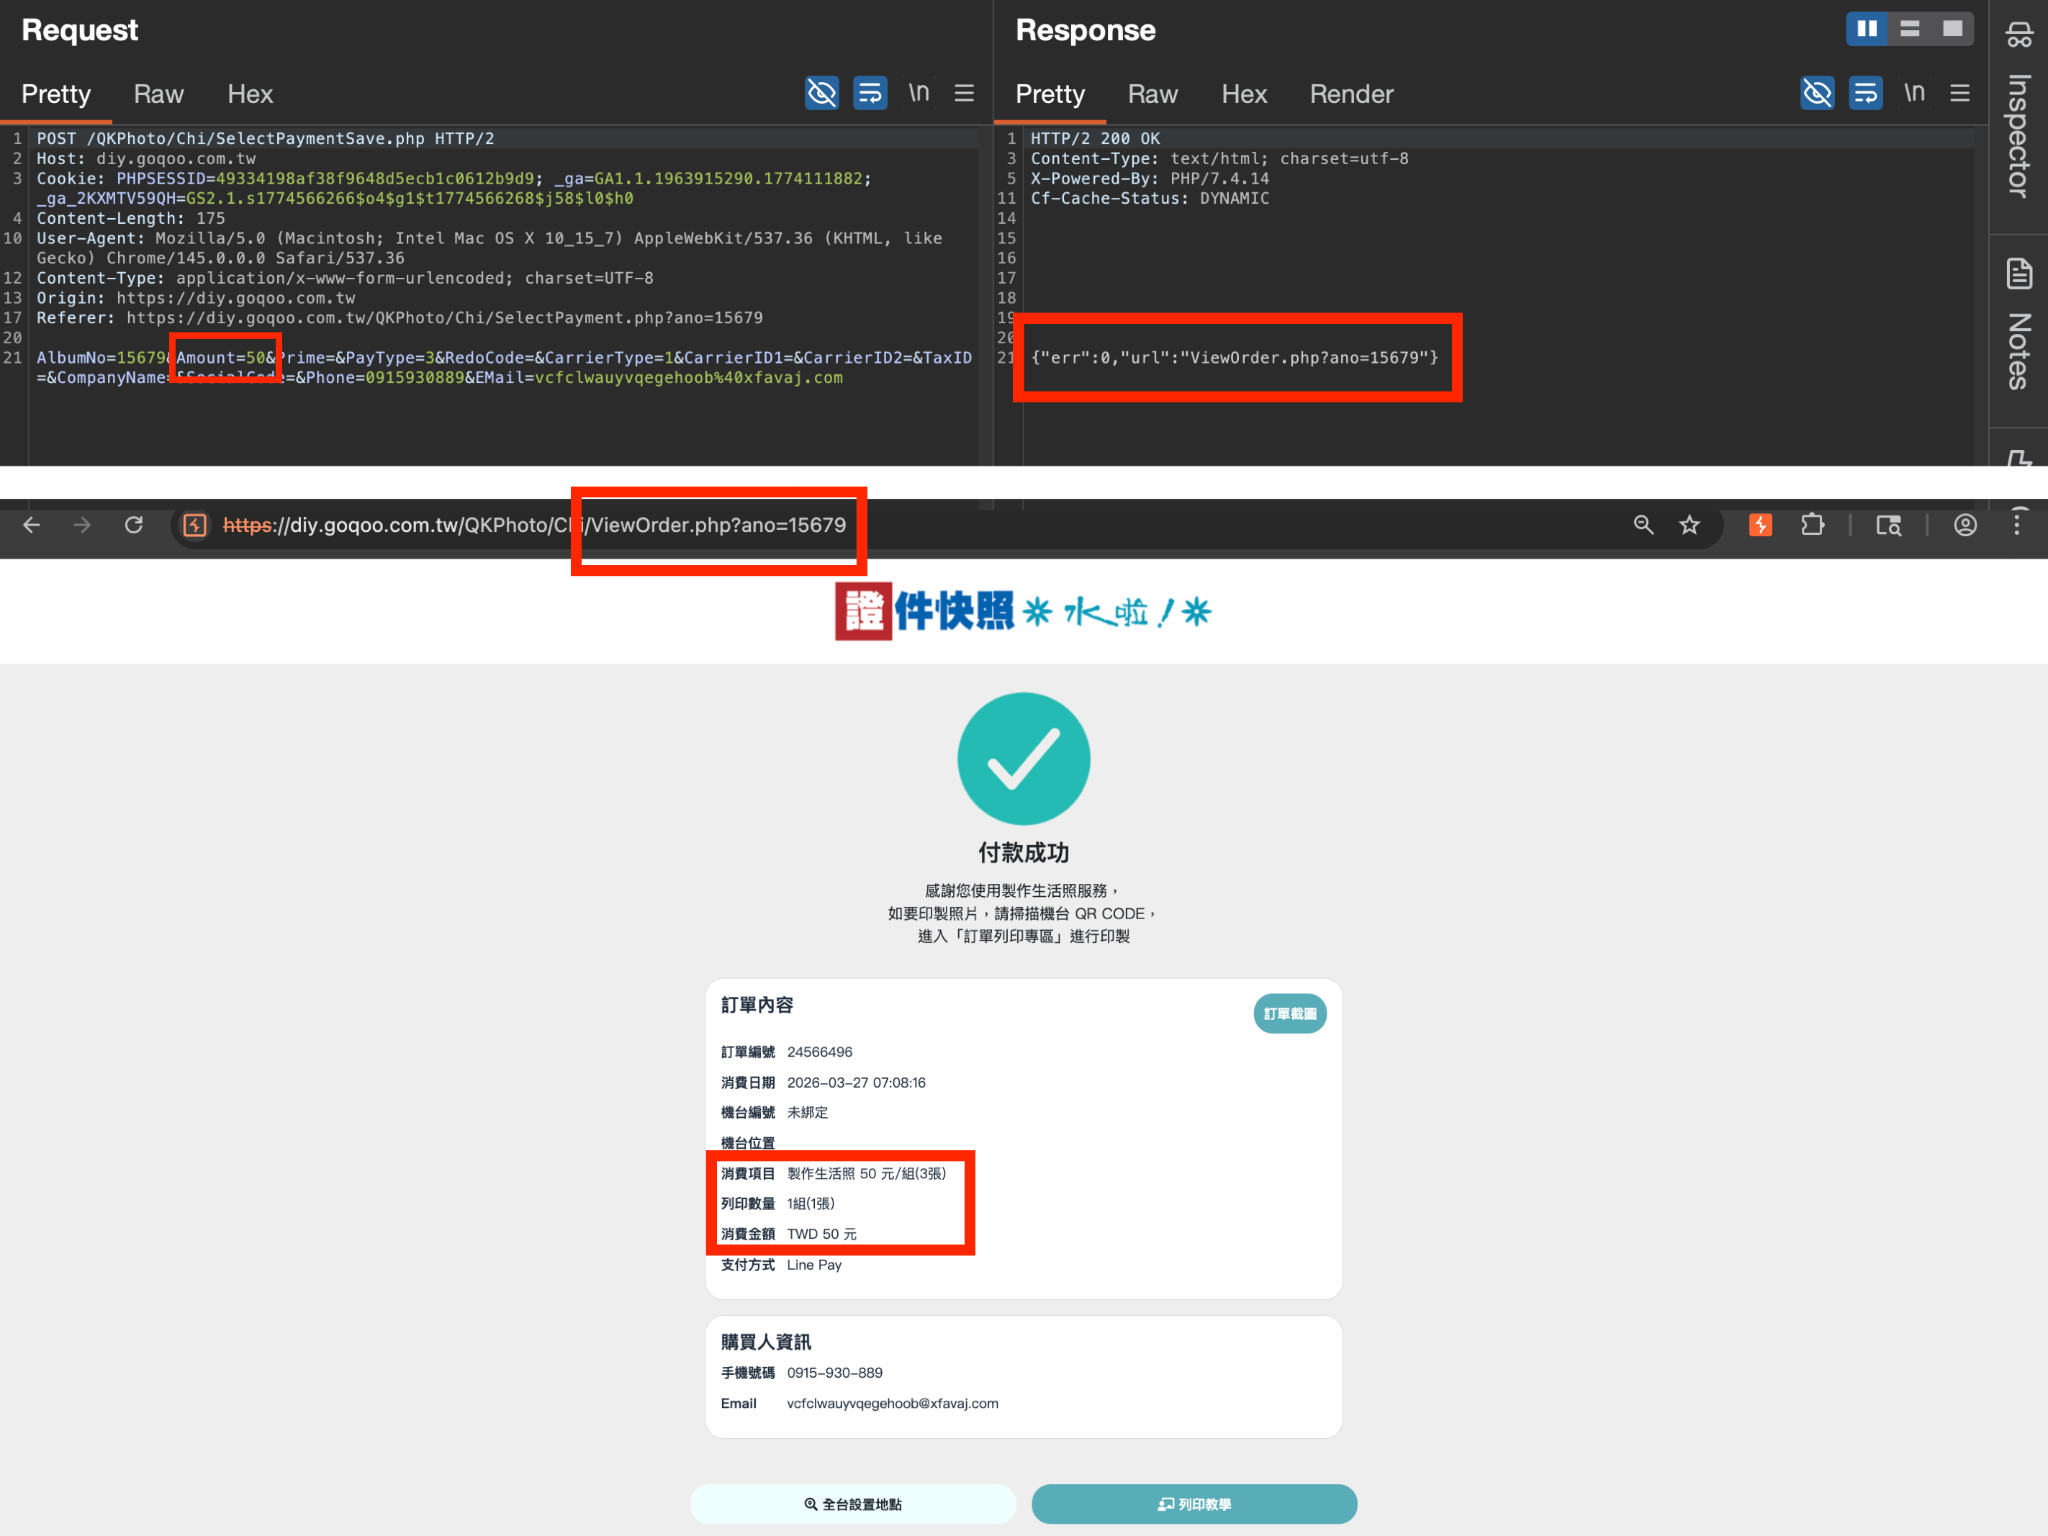The width and height of the screenshot is (2048, 1536).
Task: Click the Line Pay payment method text
Action: (814, 1265)
